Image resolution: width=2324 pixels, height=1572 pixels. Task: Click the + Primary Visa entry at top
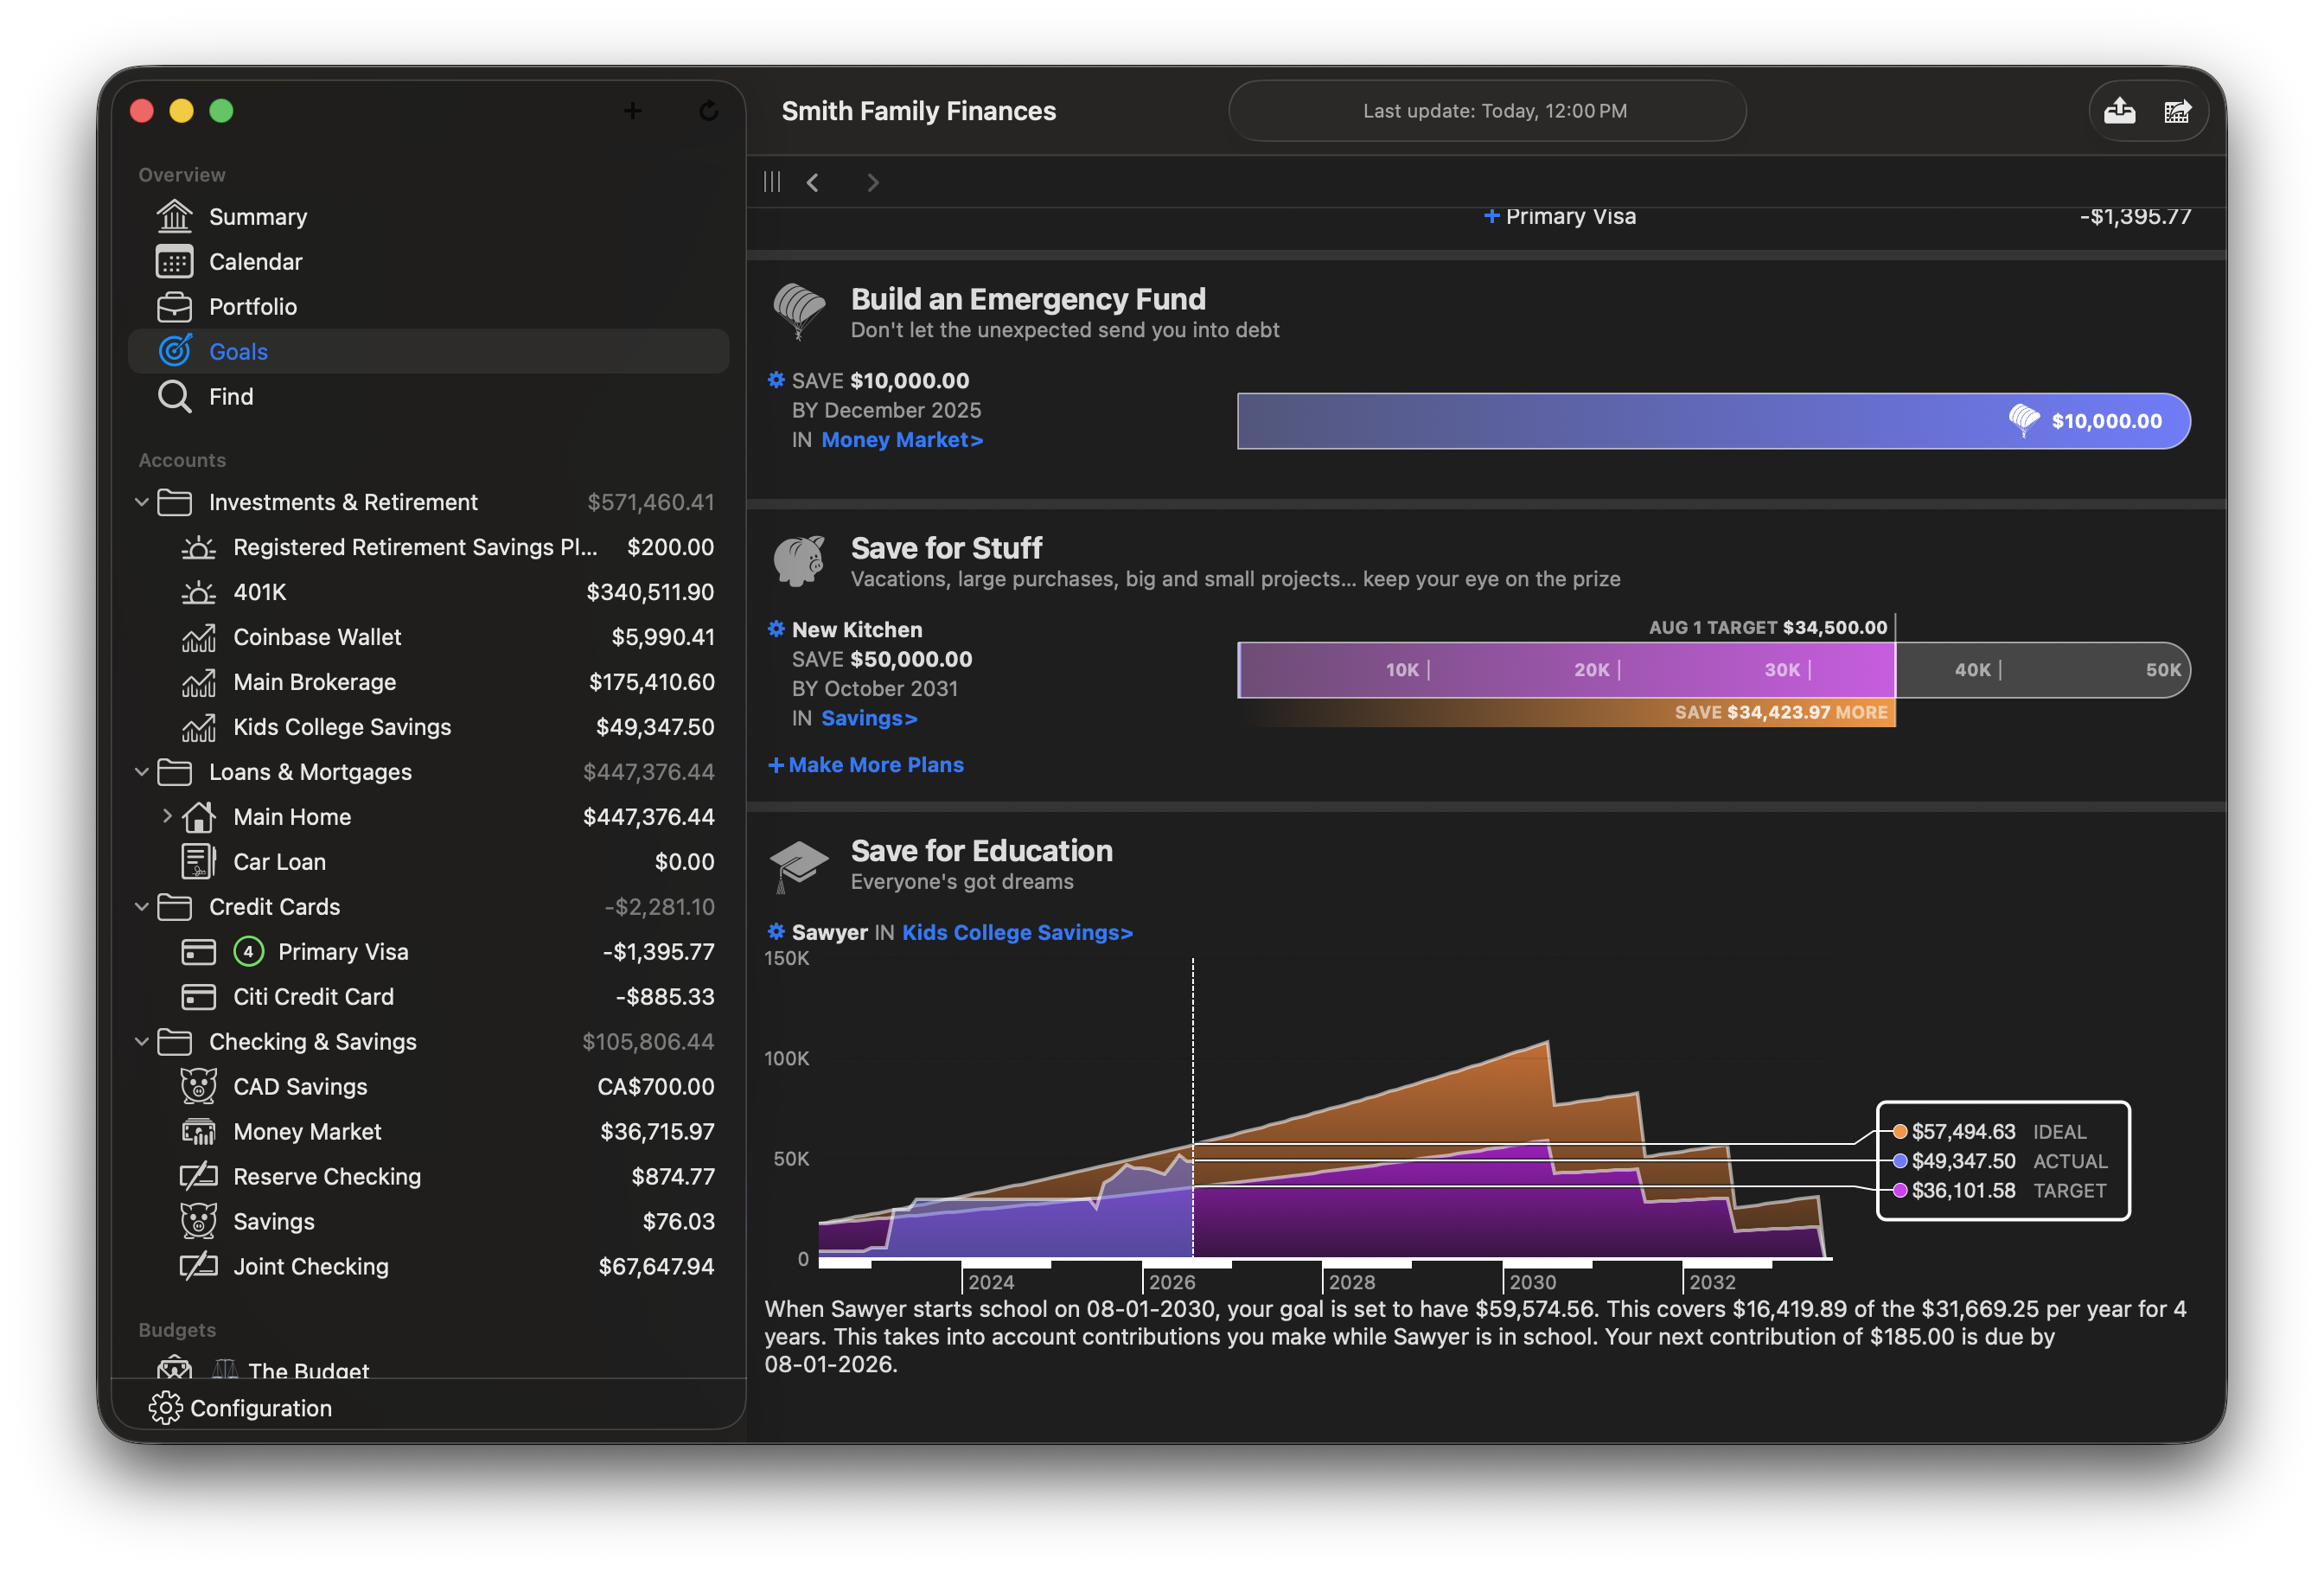click(1559, 216)
